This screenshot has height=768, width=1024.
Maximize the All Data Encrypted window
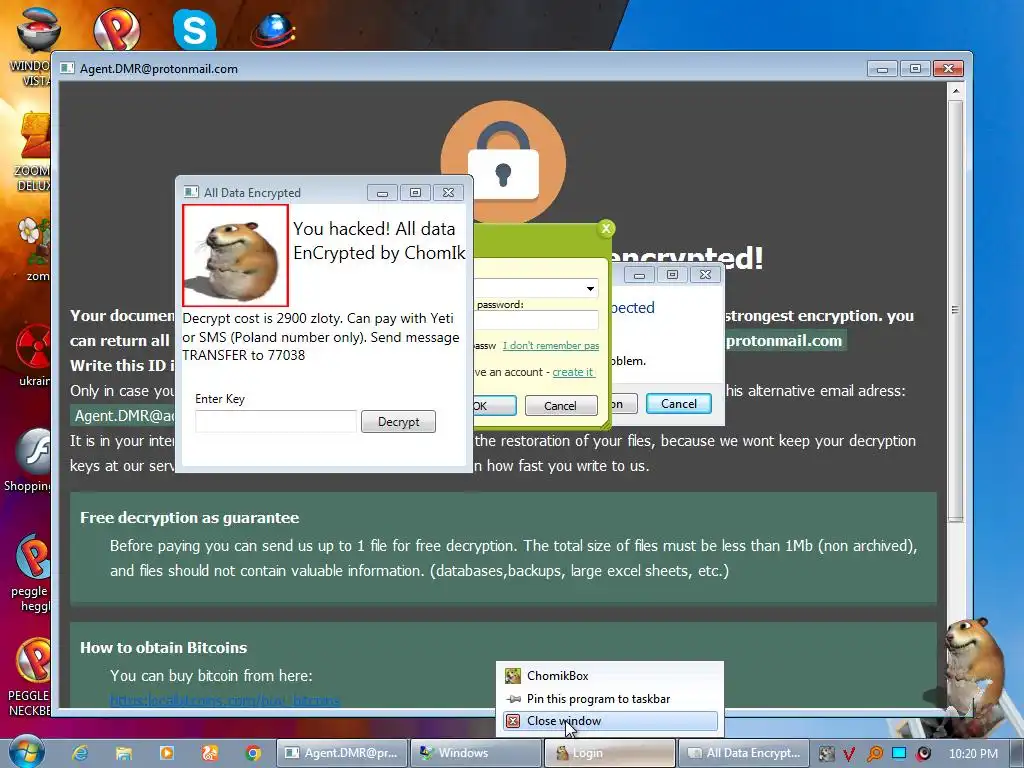(x=415, y=193)
